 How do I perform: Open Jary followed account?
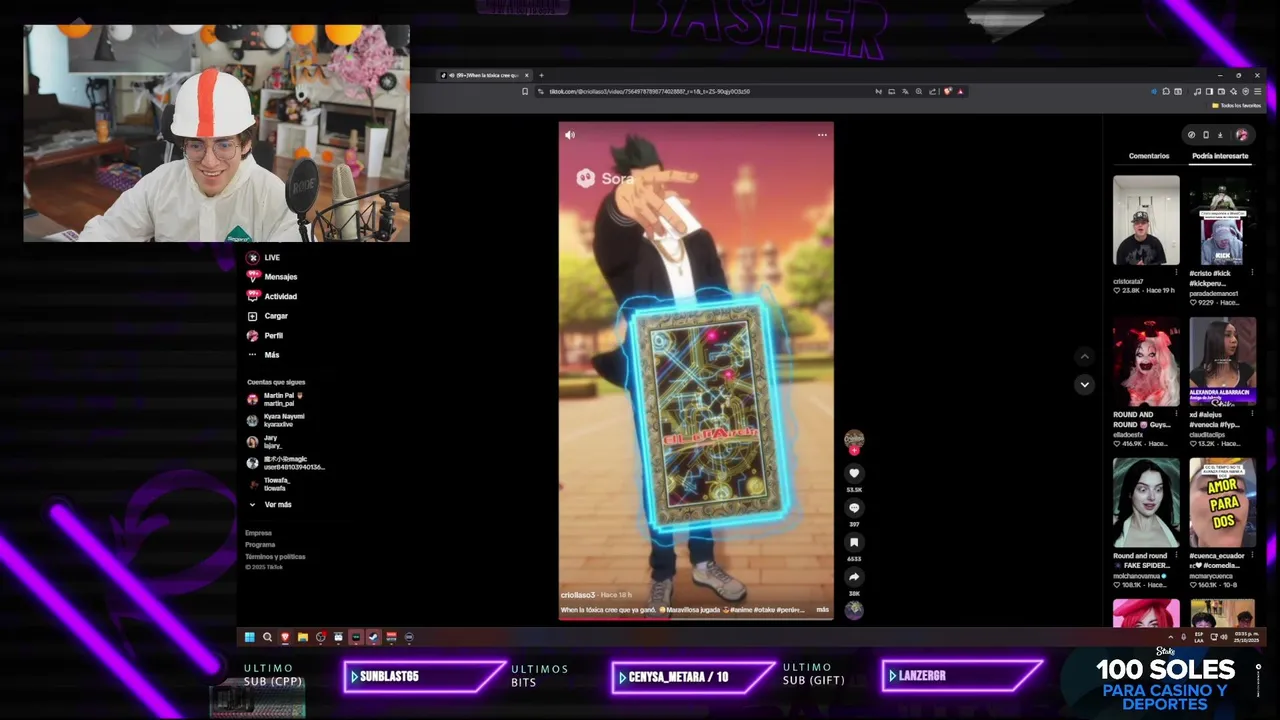265,441
